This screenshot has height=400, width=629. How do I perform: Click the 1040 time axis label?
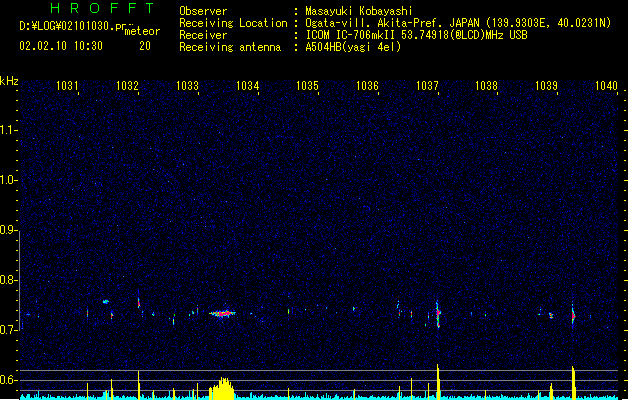606,85
